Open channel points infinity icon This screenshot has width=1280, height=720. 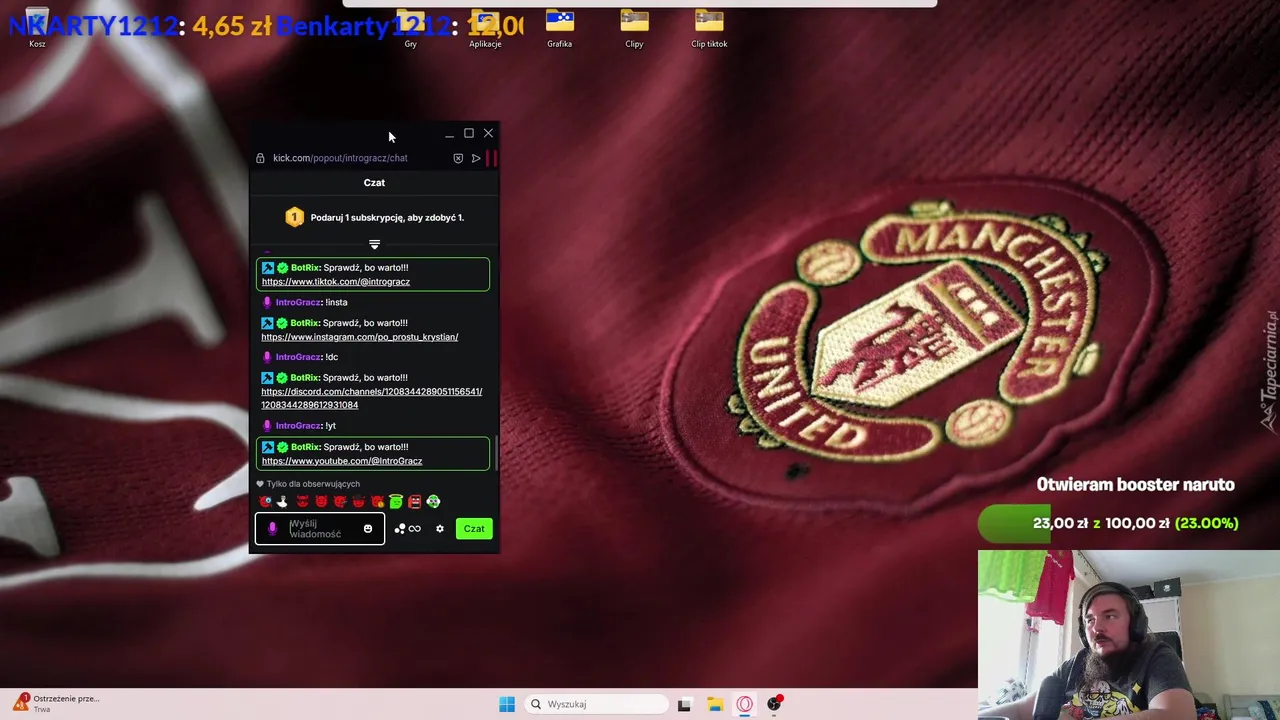point(414,529)
